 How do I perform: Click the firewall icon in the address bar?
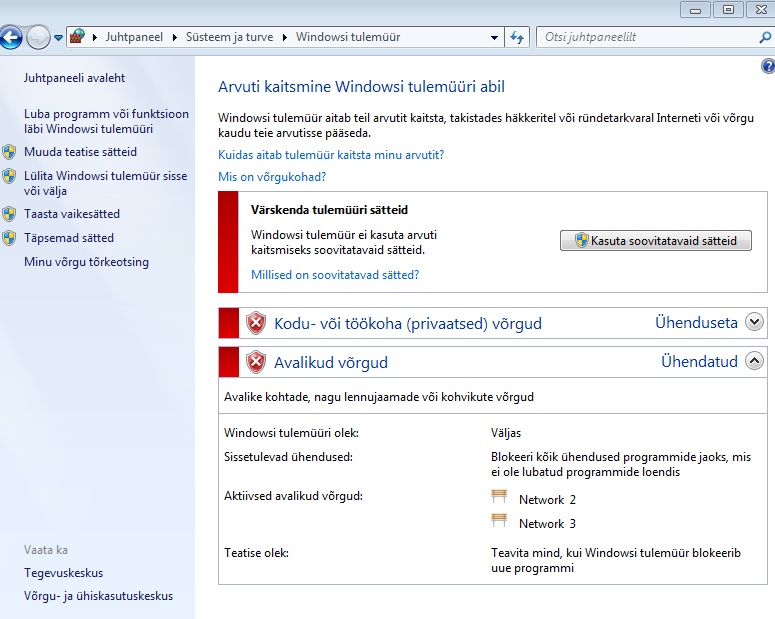click(x=77, y=37)
